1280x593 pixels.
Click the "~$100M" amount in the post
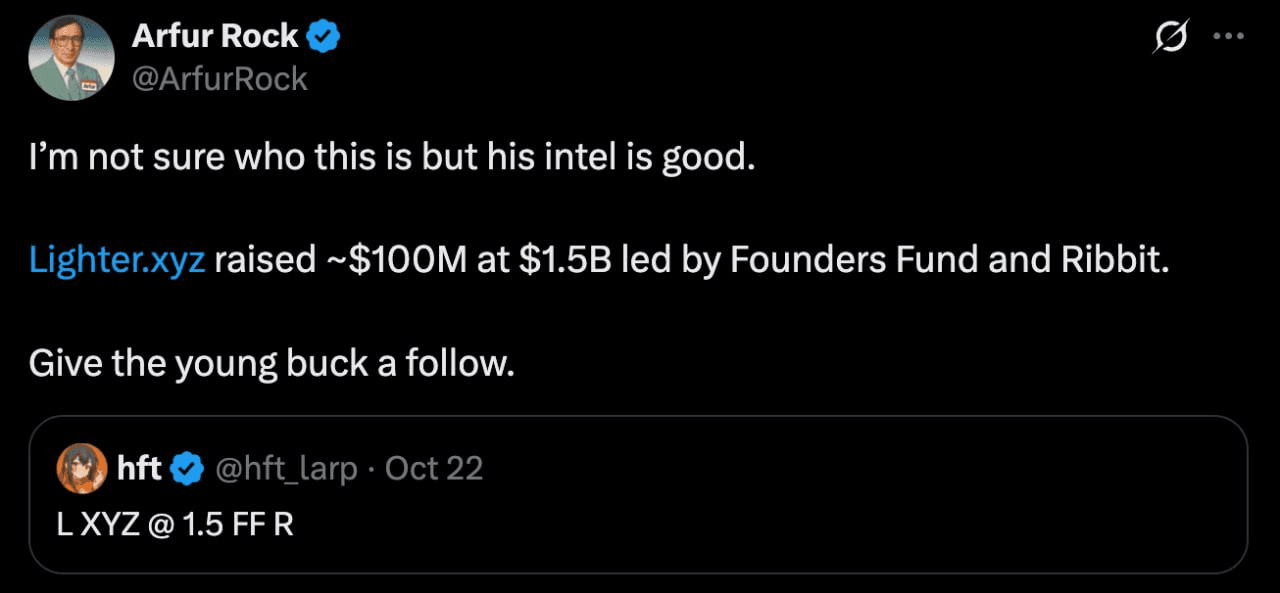point(397,260)
